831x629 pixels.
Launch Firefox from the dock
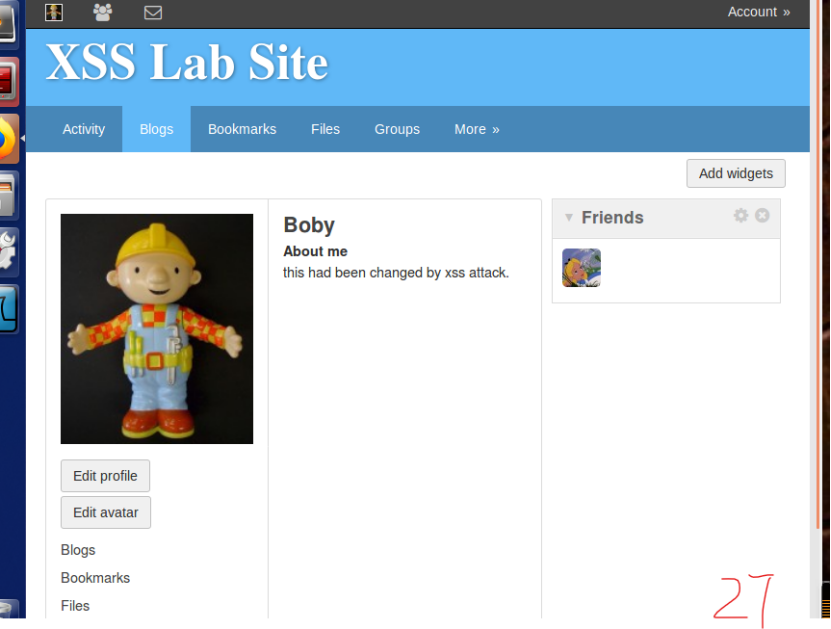(x=7, y=139)
